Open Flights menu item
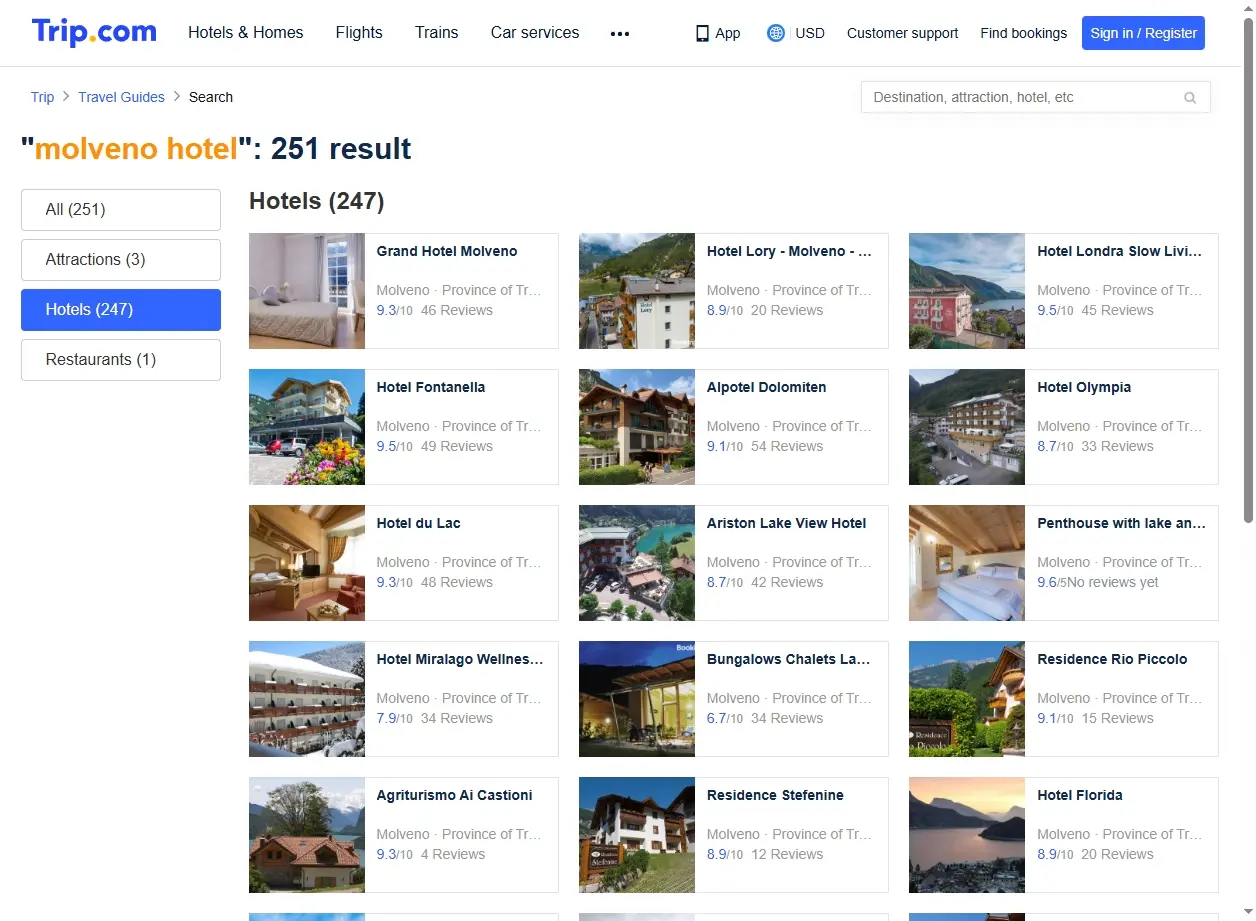The height and width of the screenshot is (921, 1256). 359,33
